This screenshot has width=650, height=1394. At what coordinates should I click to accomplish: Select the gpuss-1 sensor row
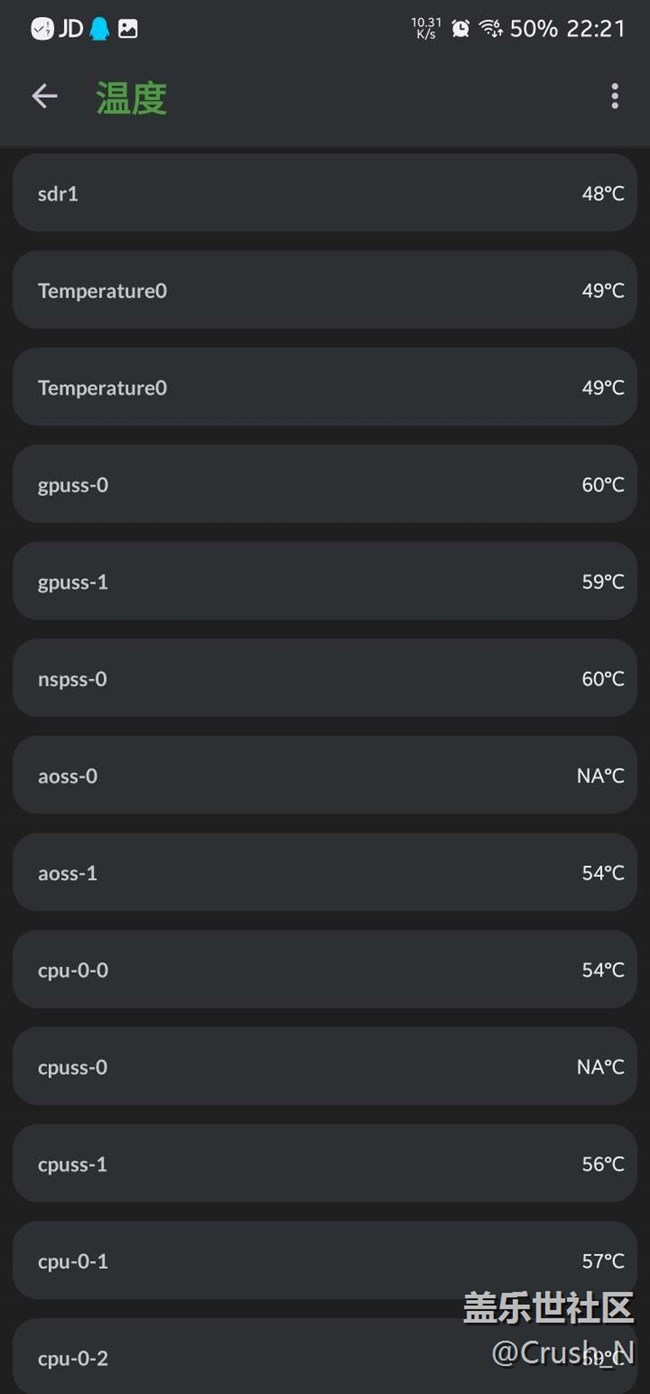(x=324, y=581)
